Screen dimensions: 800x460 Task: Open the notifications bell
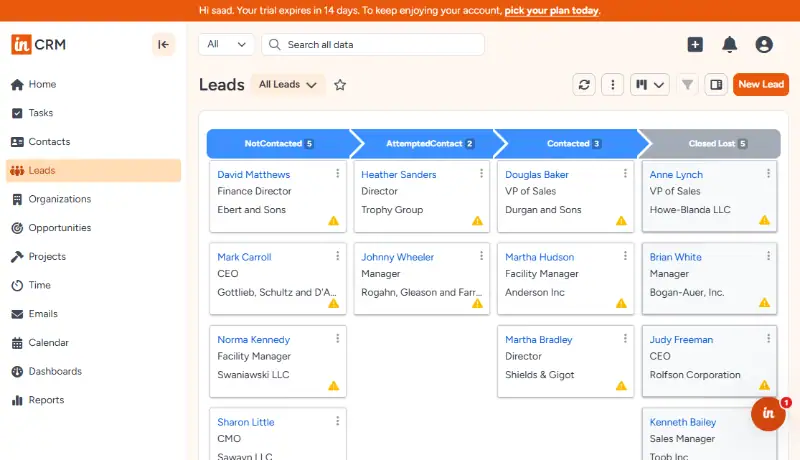(730, 44)
